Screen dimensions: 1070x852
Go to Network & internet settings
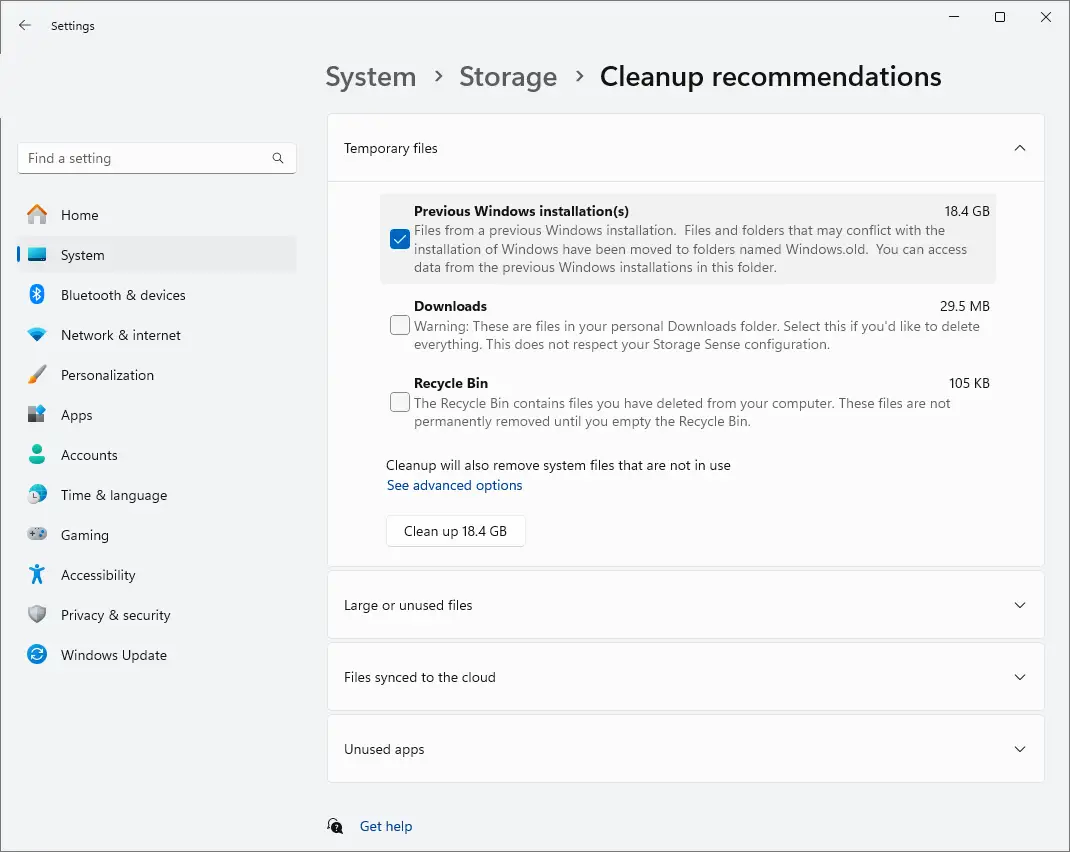(157, 335)
